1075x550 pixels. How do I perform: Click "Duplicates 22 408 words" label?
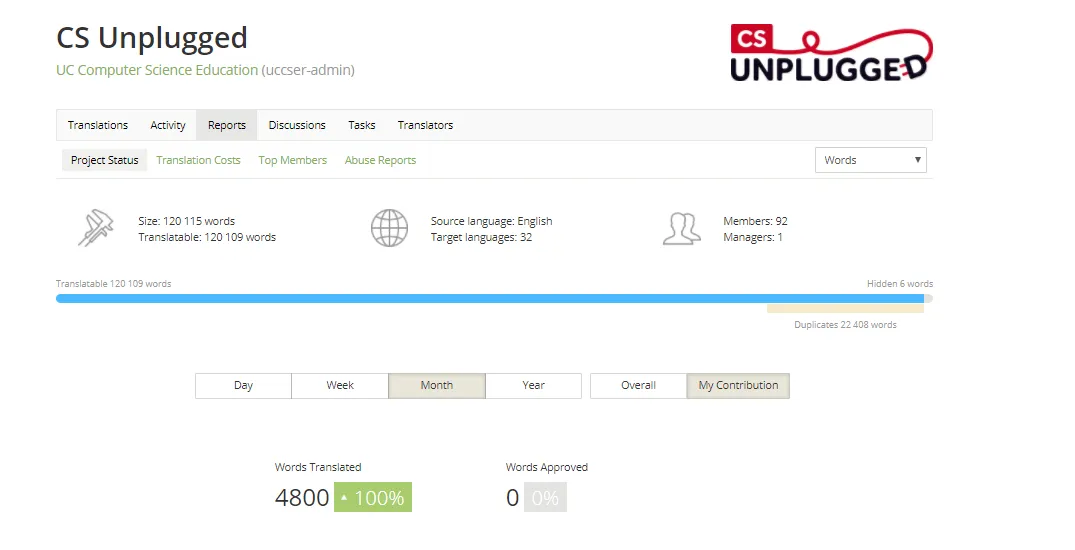click(845, 325)
